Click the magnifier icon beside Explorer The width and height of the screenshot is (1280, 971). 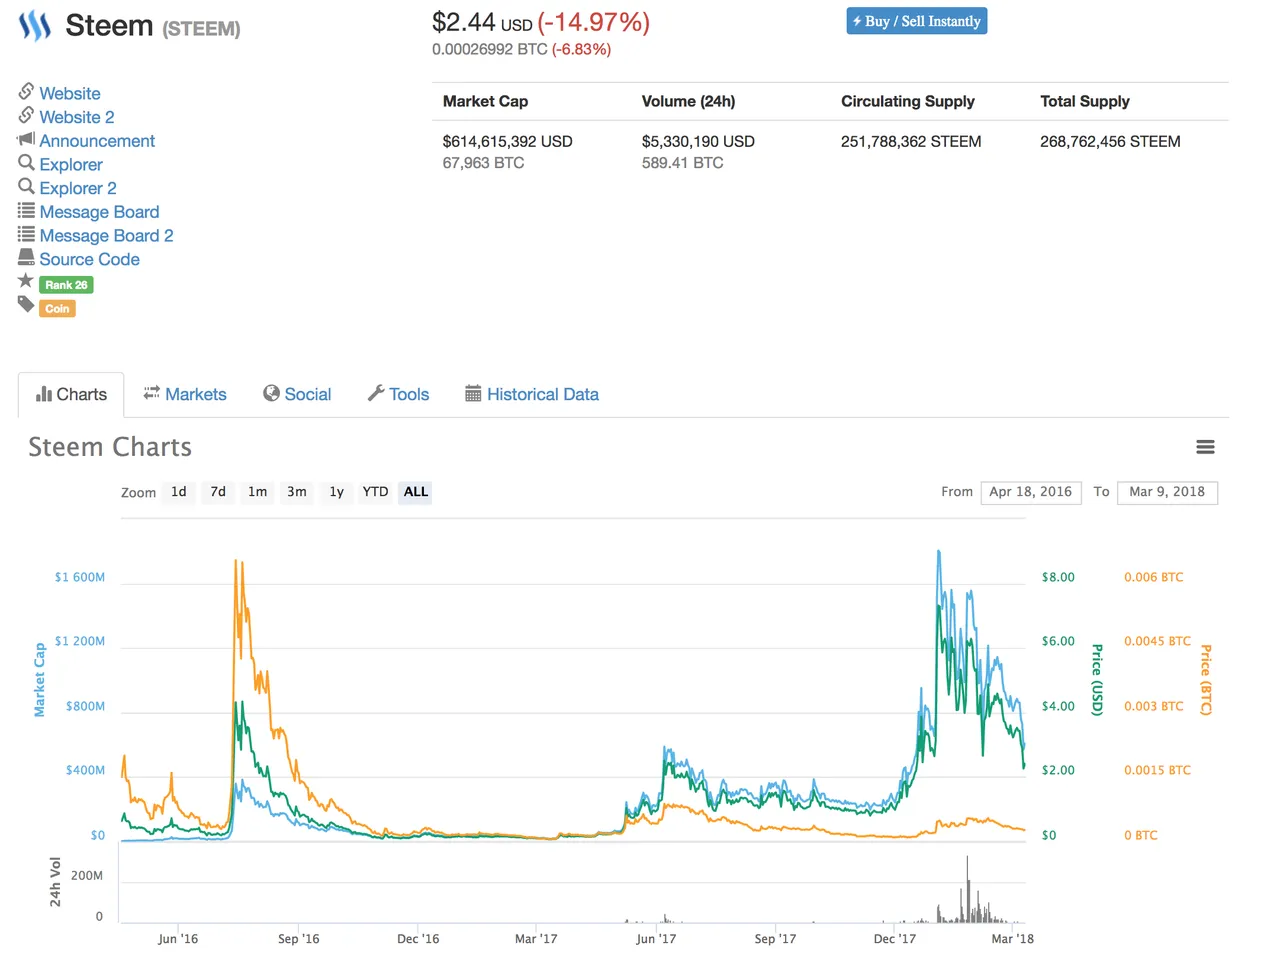pyautogui.click(x=27, y=162)
